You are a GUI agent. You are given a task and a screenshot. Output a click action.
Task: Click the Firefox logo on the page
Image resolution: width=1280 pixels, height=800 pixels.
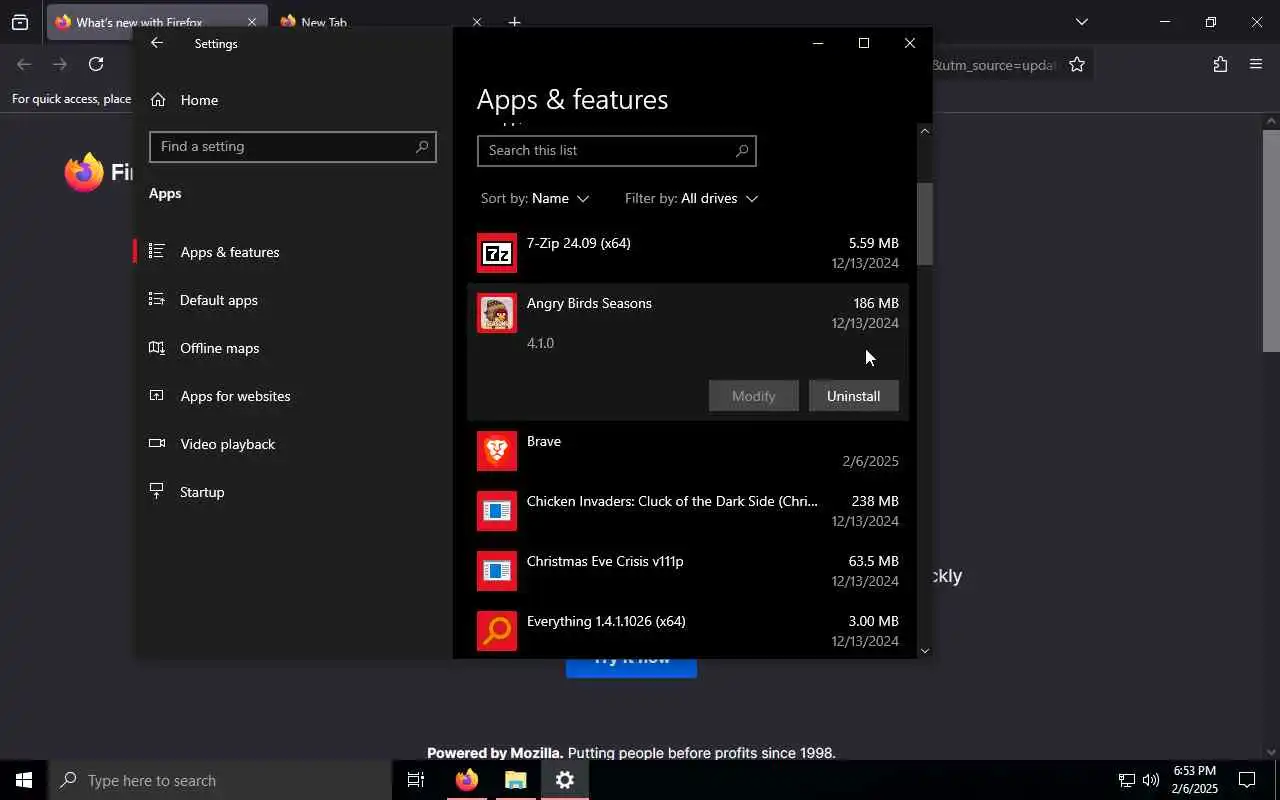point(84,172)
